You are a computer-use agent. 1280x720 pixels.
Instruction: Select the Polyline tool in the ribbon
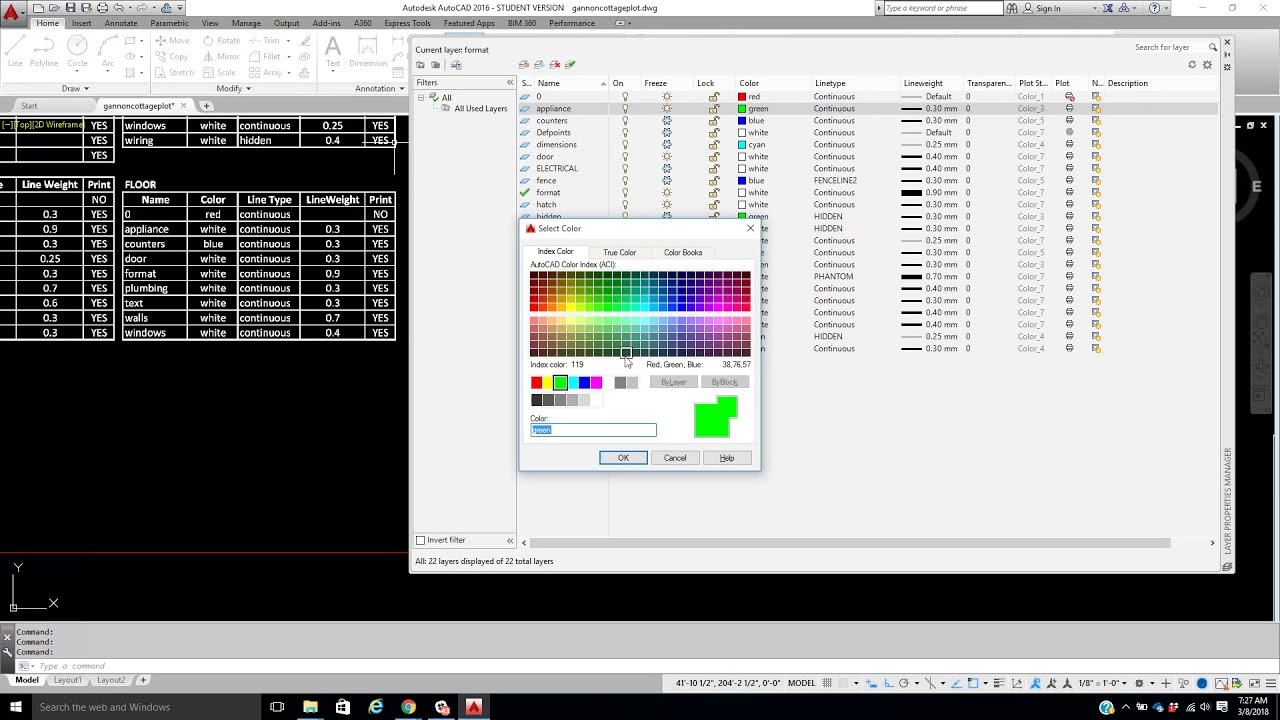click(44, 50)
